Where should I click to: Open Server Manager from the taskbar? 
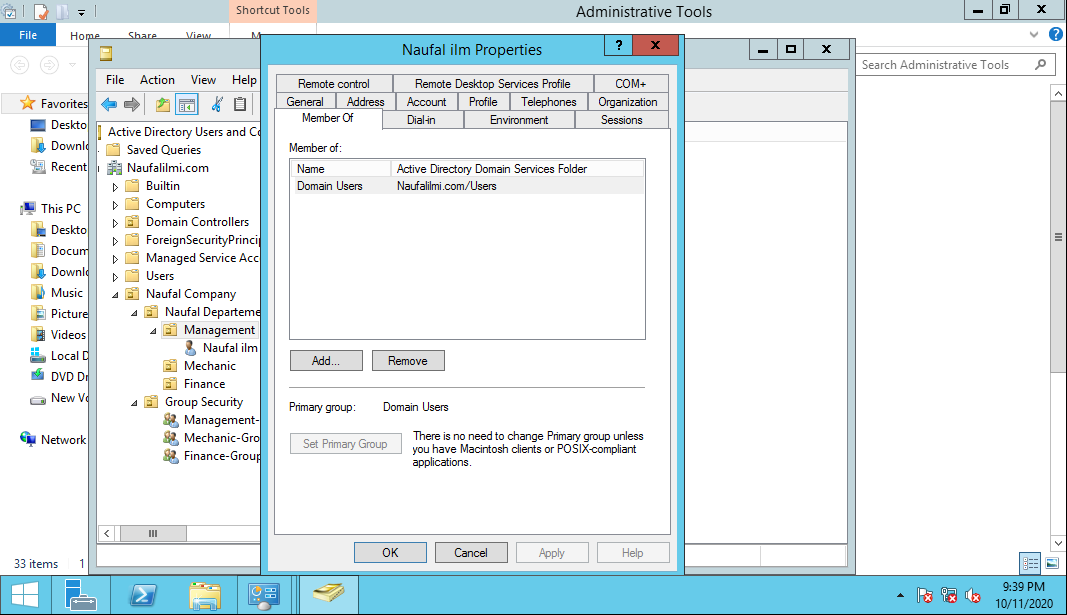click(80, 595)
